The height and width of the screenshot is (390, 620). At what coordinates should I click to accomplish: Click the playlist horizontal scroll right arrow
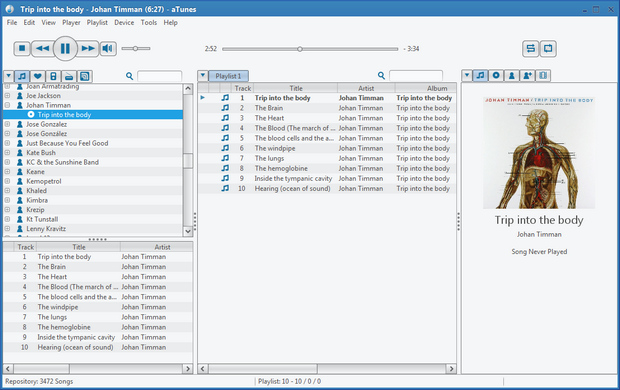coord(451,369)
